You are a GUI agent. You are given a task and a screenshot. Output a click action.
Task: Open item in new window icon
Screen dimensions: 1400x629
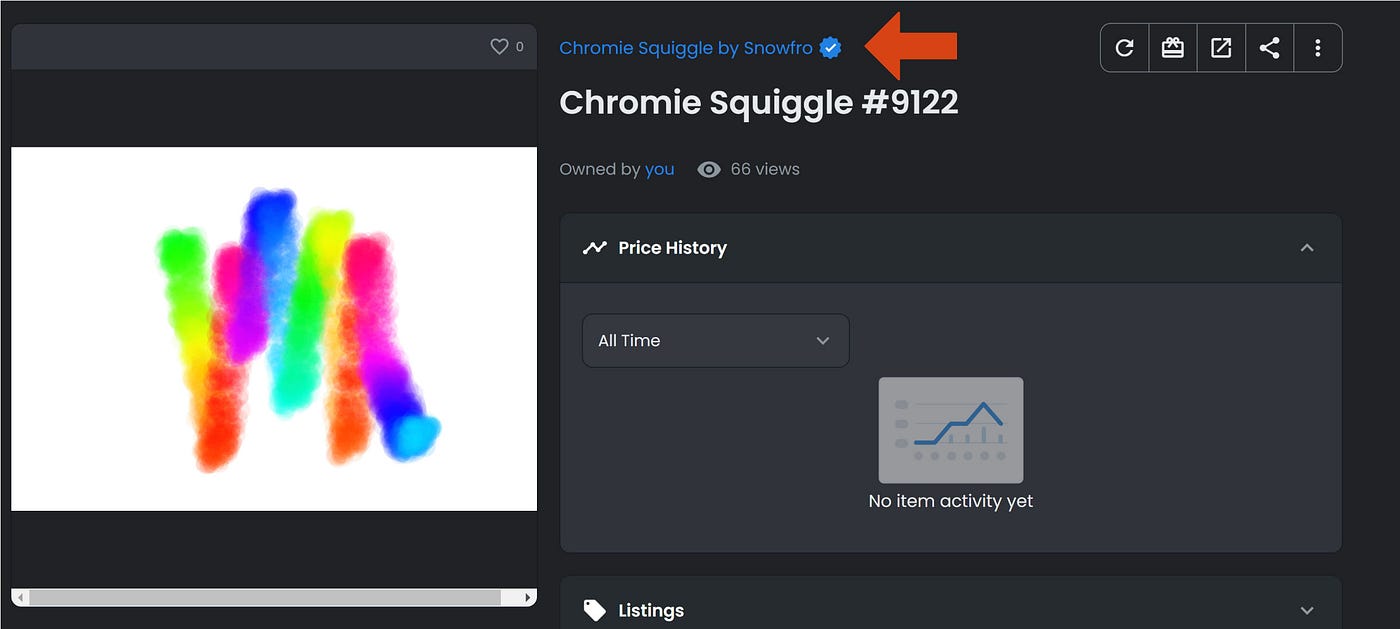(x=1221, y=48)
